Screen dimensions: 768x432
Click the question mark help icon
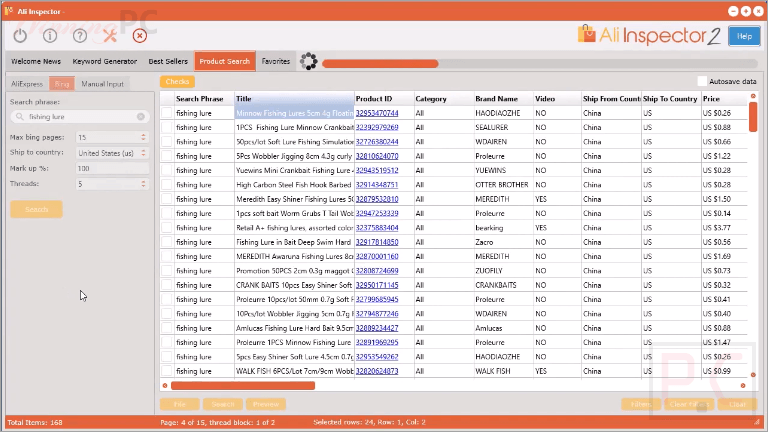[x=80, y=35]
